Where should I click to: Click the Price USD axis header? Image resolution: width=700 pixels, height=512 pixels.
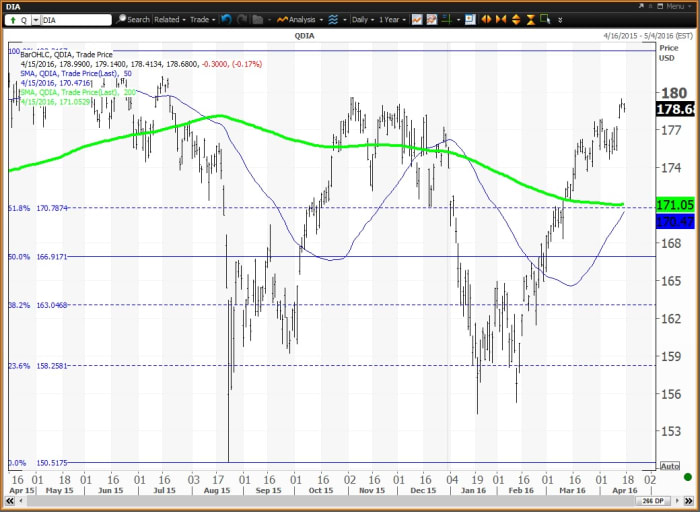point(668,53)
